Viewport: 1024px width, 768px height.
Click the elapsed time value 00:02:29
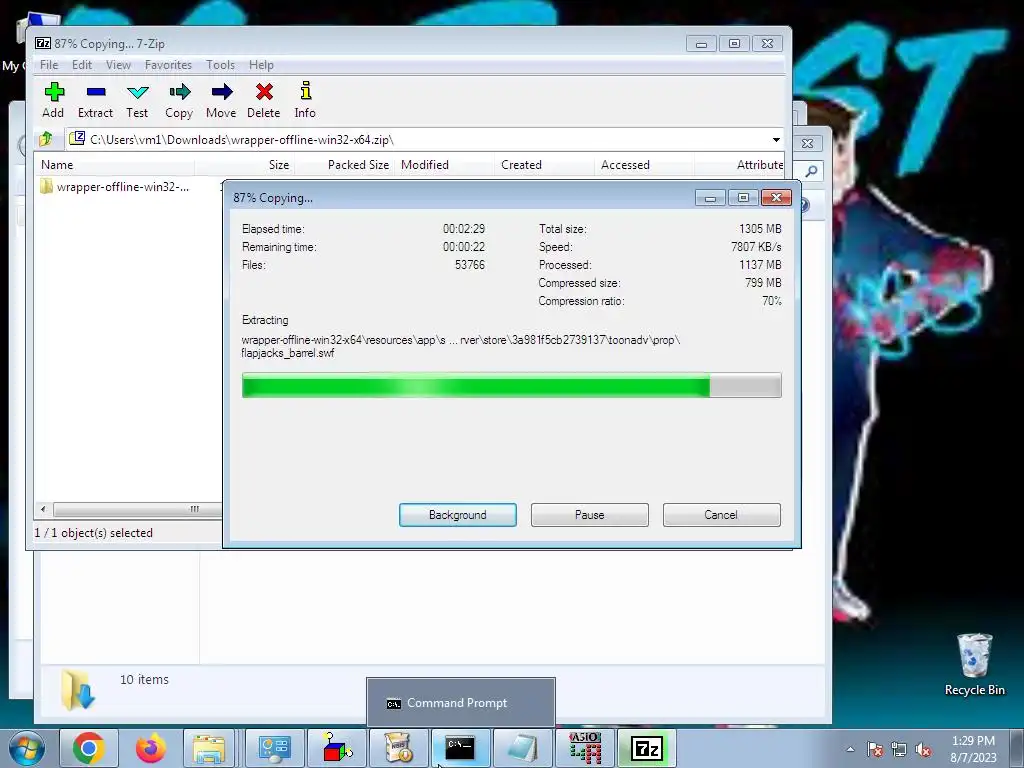pyautogui.click(x=464, y=229)
